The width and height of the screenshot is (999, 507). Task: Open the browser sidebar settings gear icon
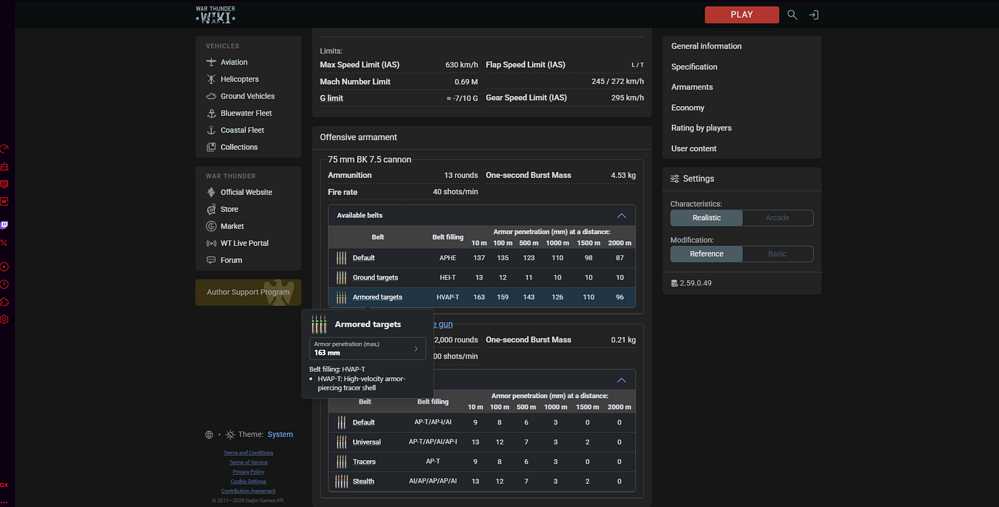click(4, 320)
